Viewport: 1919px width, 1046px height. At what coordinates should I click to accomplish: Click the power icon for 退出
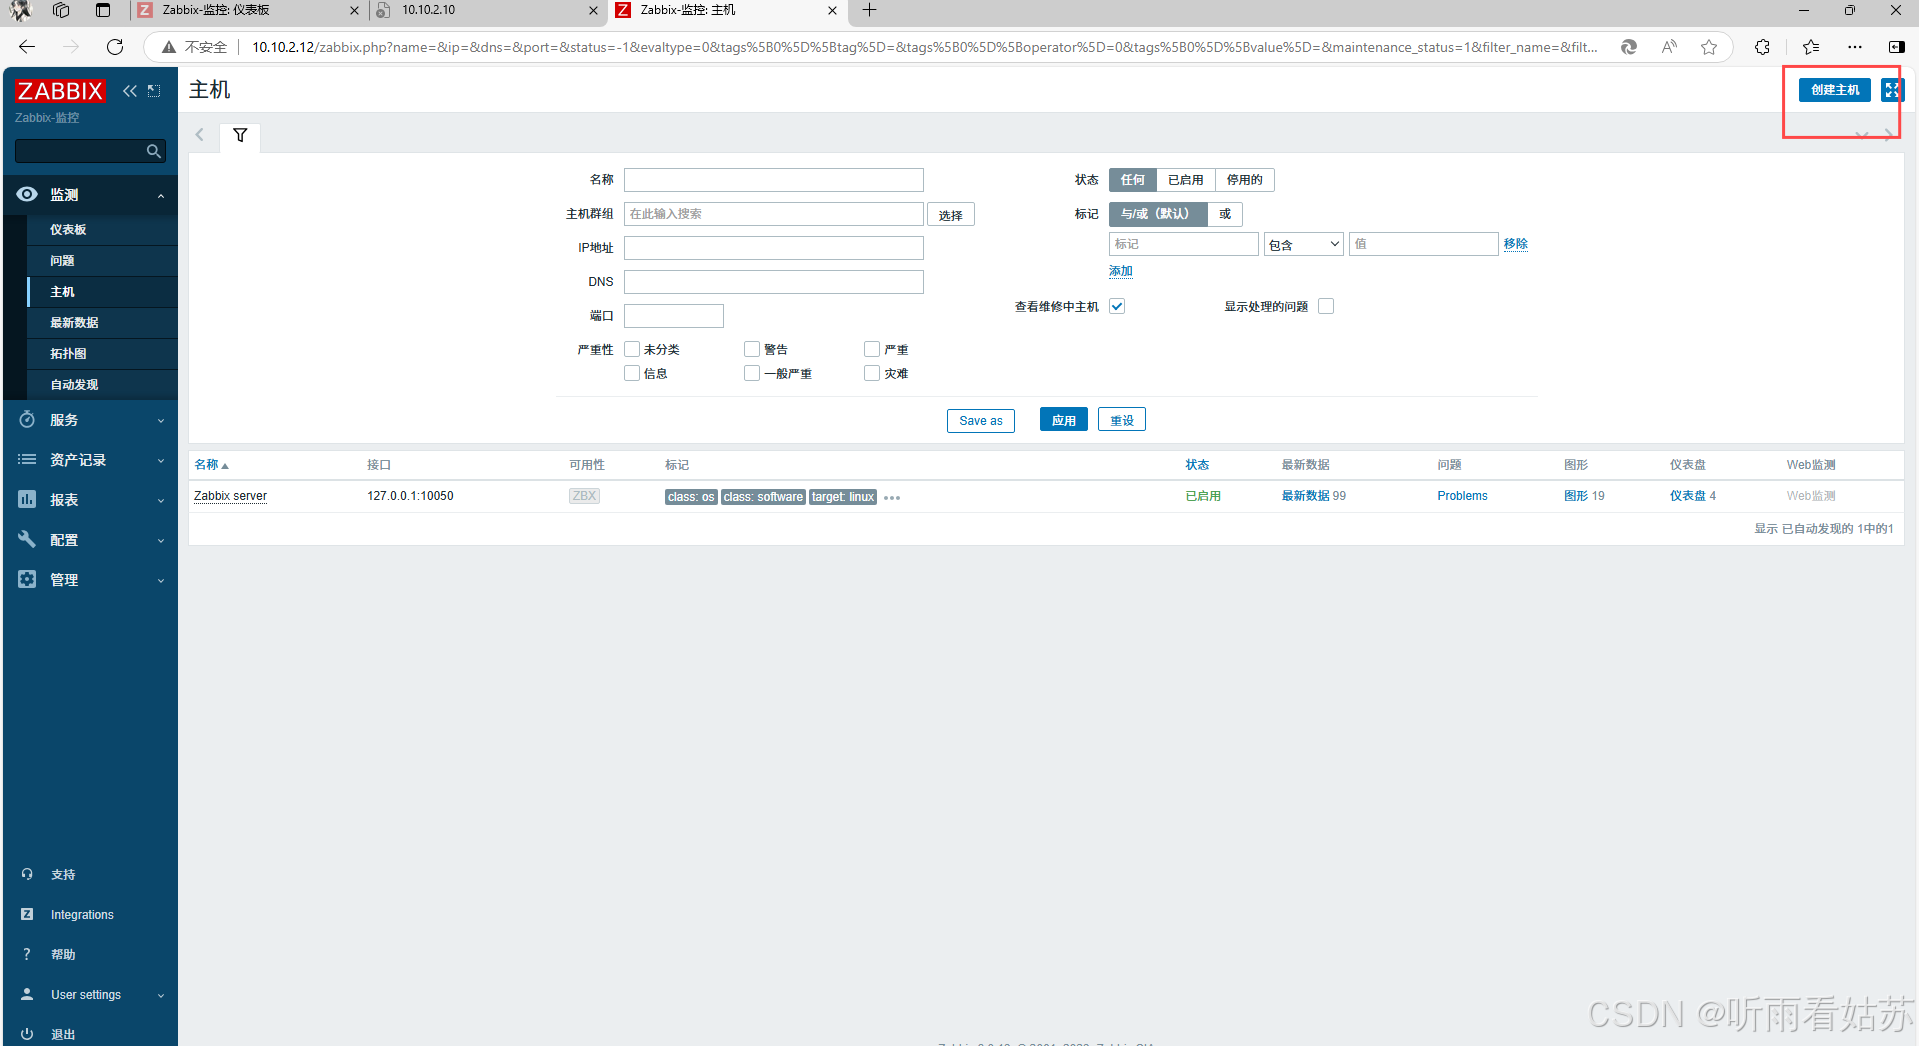click(x=27, y=1034)
